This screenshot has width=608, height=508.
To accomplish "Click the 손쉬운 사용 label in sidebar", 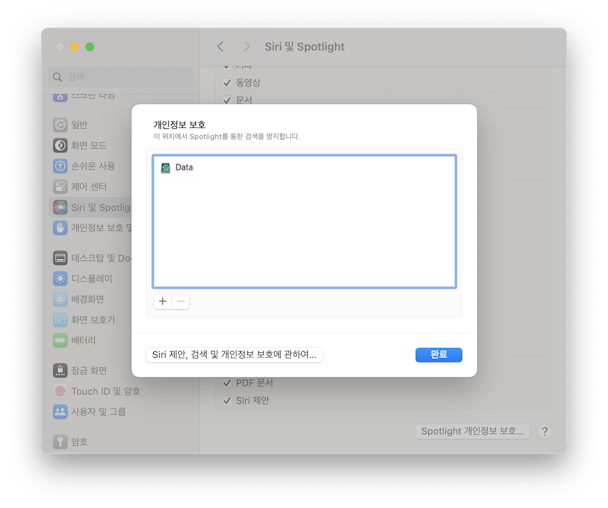I will (93, 166).
